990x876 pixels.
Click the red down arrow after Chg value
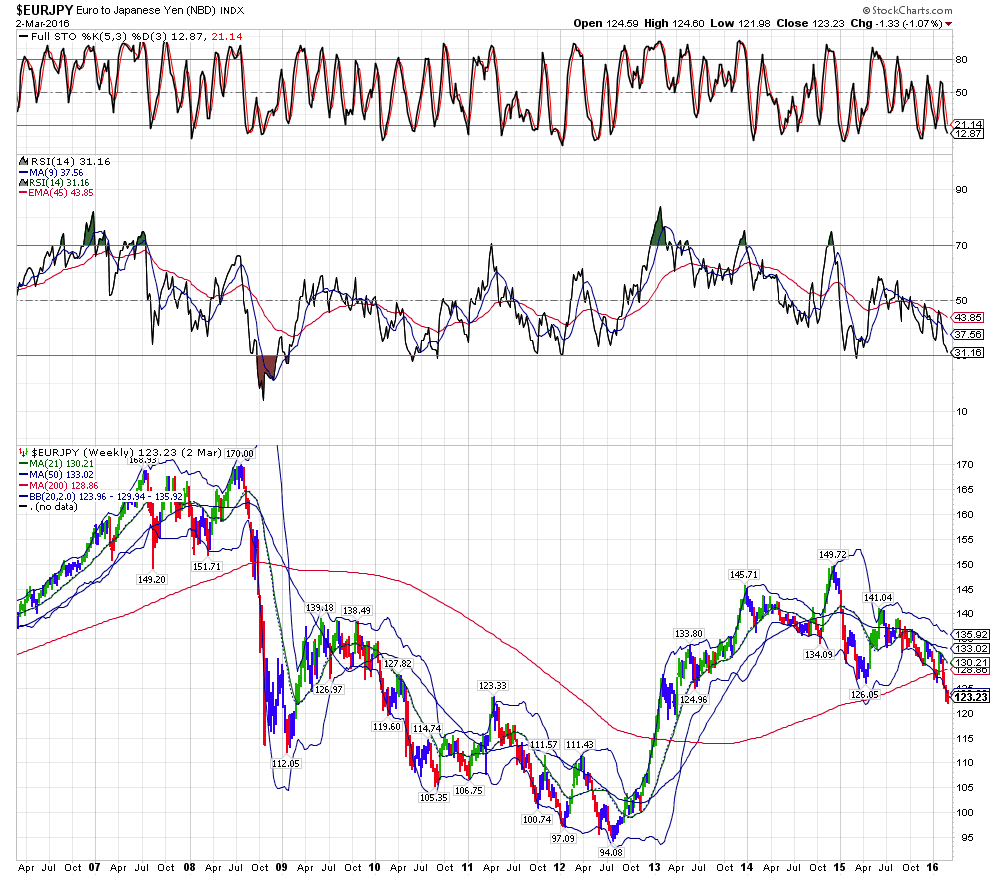948,23
